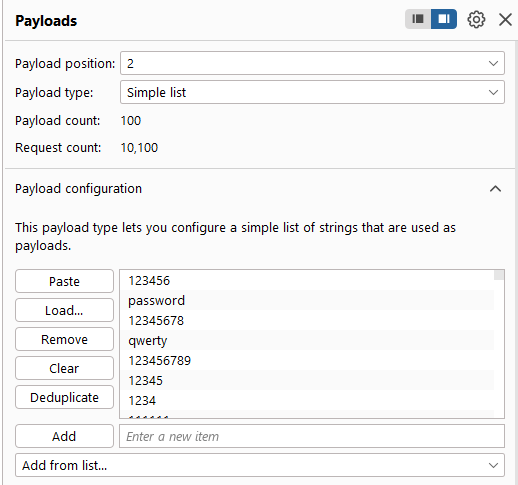Select right-side panel layout icon
Image resolution: width=518 pixels, height=485 pixels.
[x=444, y=19]
